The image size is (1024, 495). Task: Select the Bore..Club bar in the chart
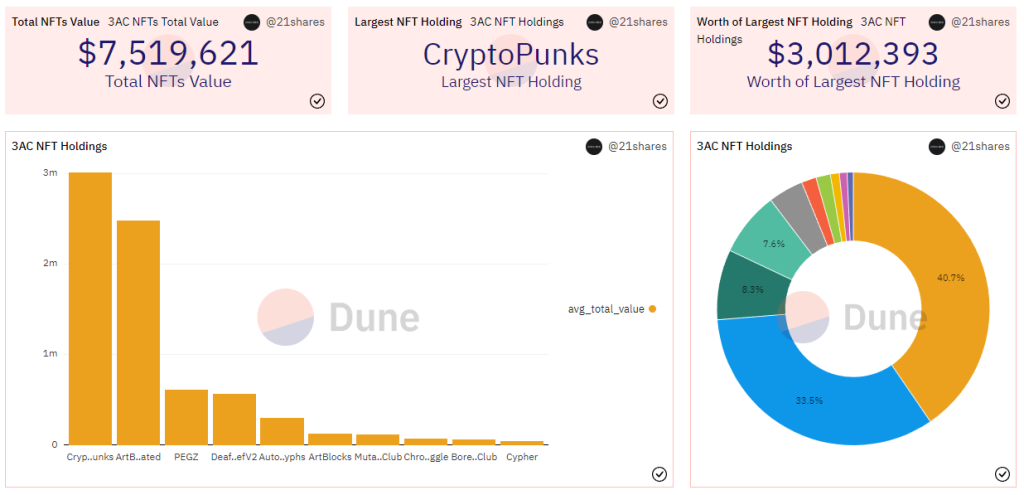pyautogui.click(x=473, y=442)
